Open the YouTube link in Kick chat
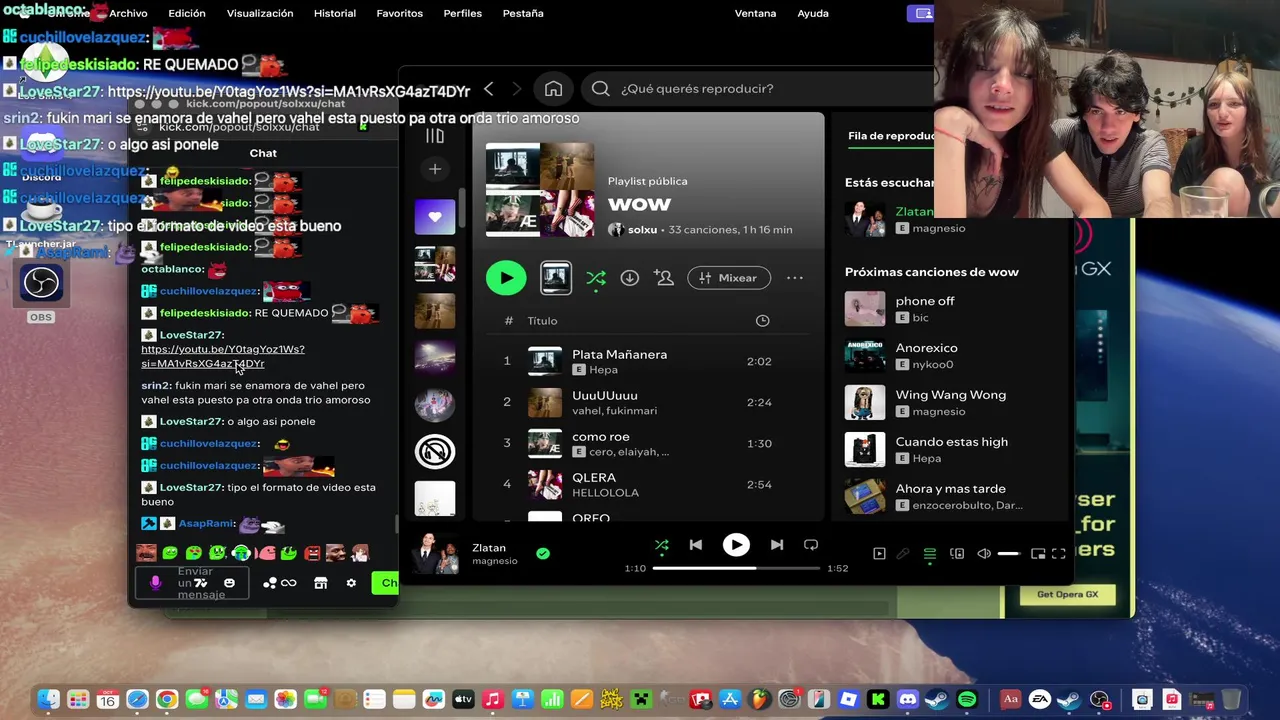This screenshot has height=720, width=1280. pyautogui.click(x=222, y=357)
